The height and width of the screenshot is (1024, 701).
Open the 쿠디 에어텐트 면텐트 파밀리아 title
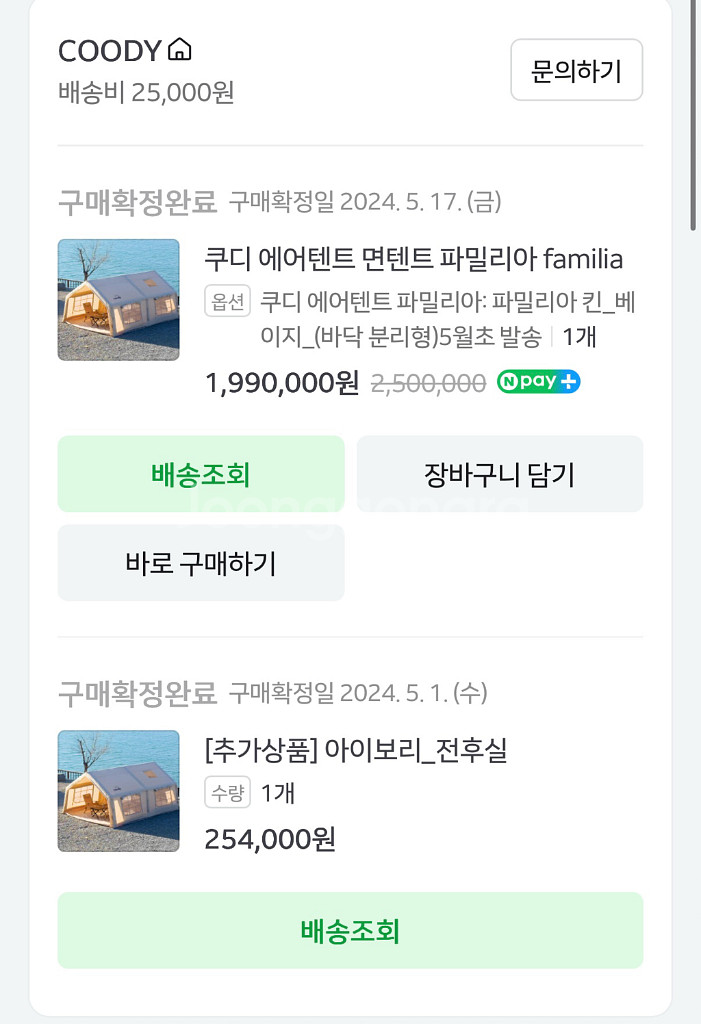coord(413,260)
